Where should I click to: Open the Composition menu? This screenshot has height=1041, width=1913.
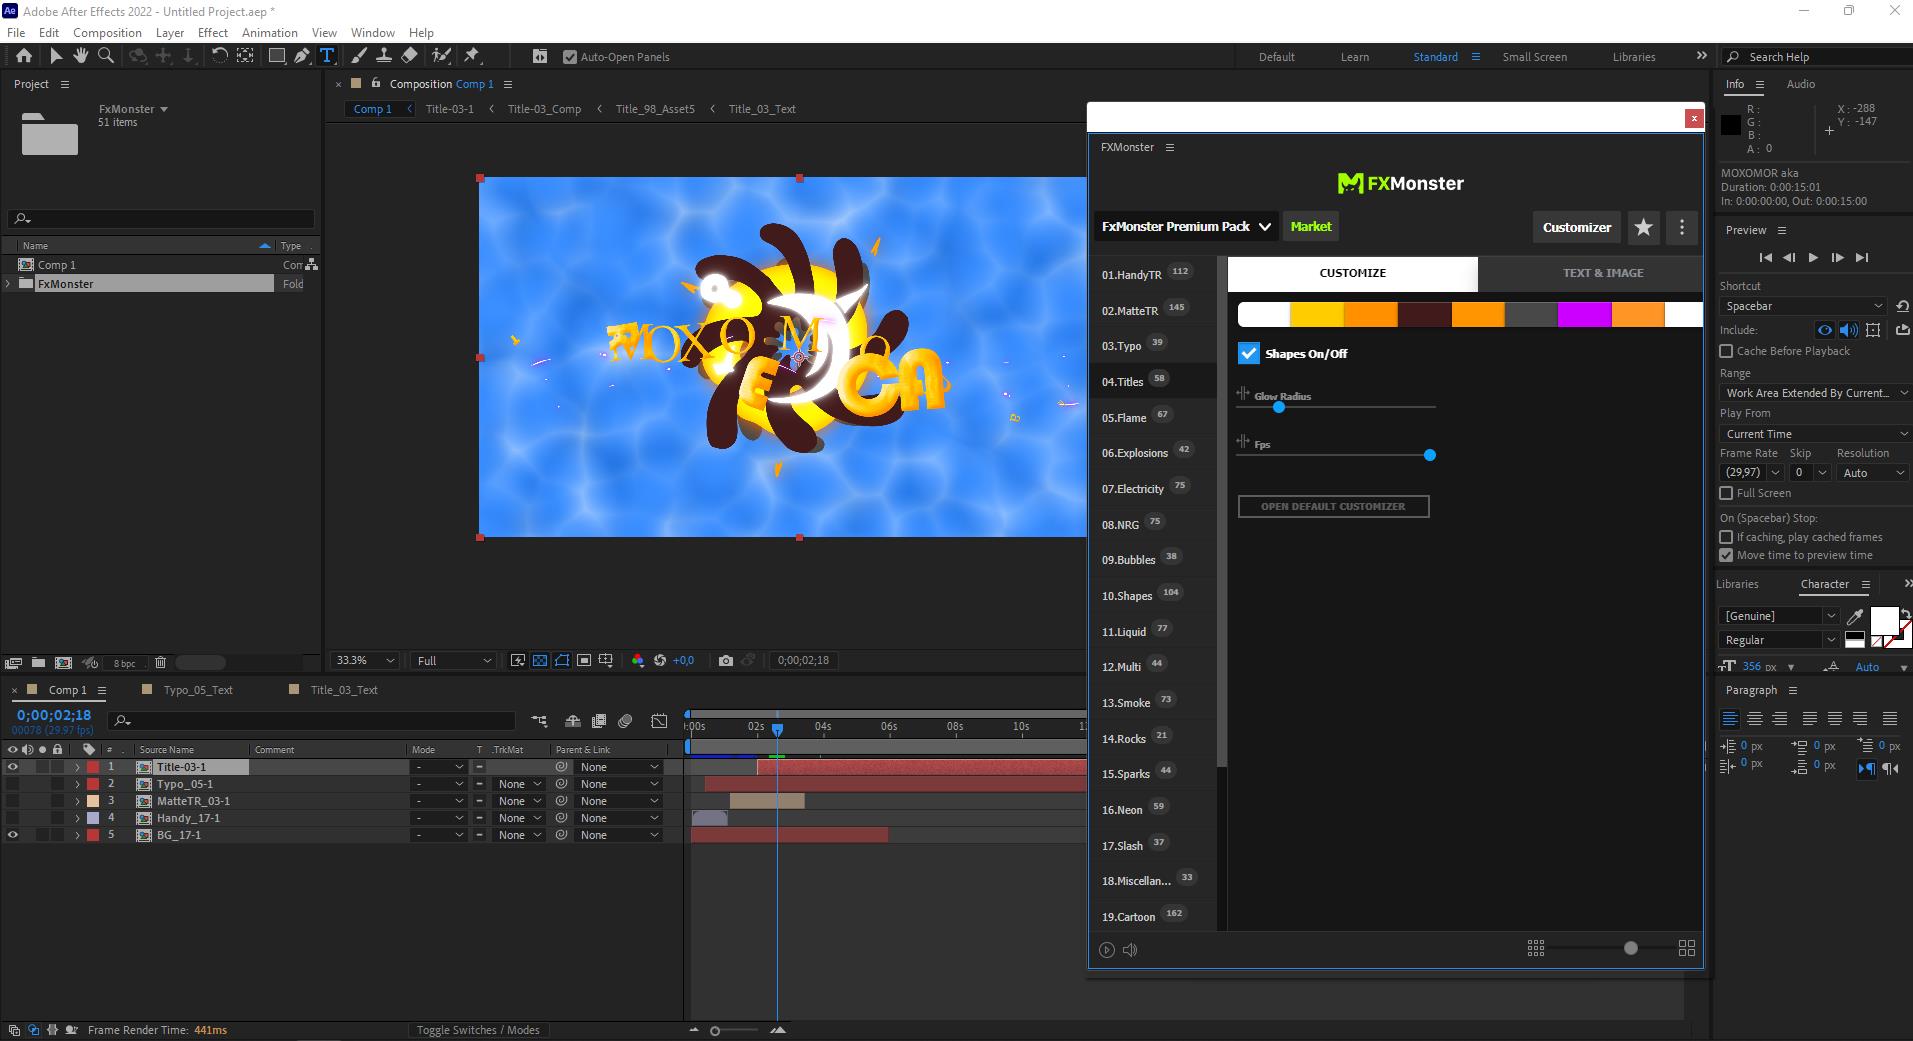click(x=107, y=33)
